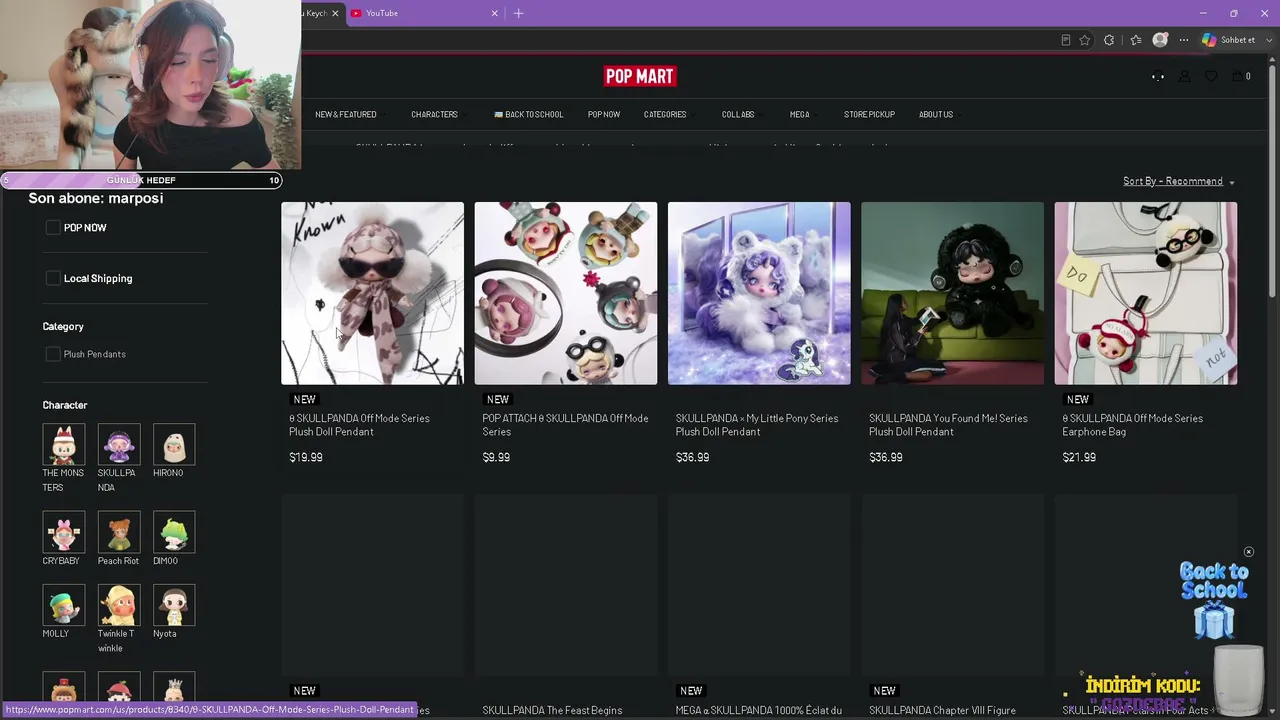Open SKULLPANDA Chapter VIII Figure link

pos(942,710)
